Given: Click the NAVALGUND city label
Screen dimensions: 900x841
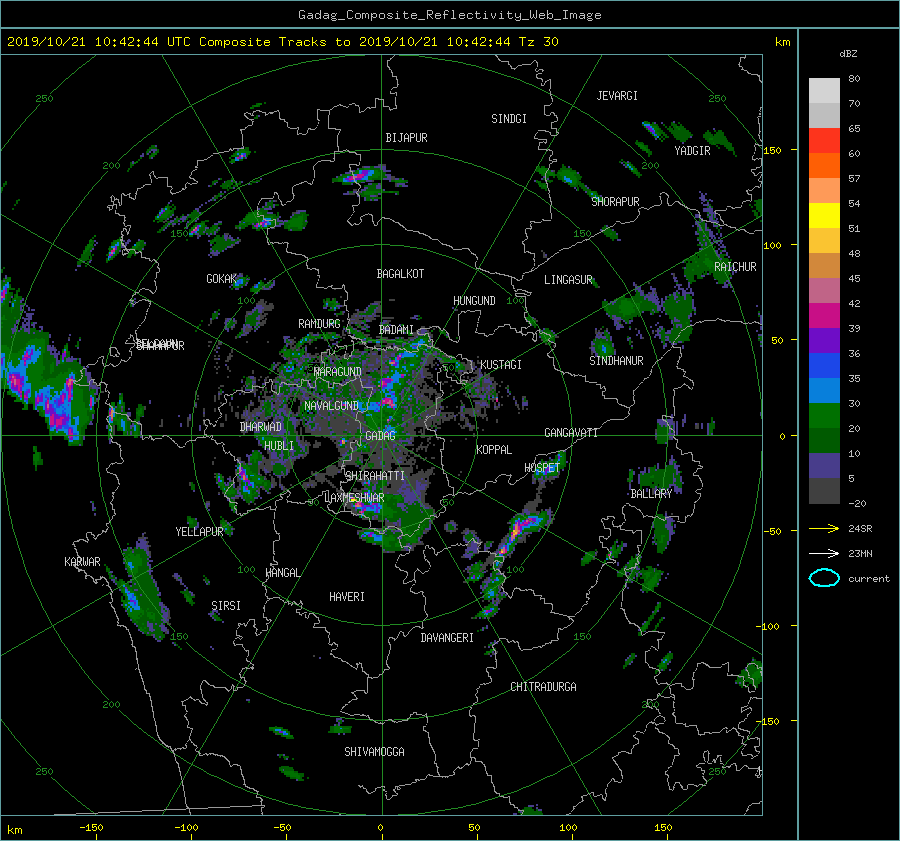Looking at the screenshot, I should 331,406.
